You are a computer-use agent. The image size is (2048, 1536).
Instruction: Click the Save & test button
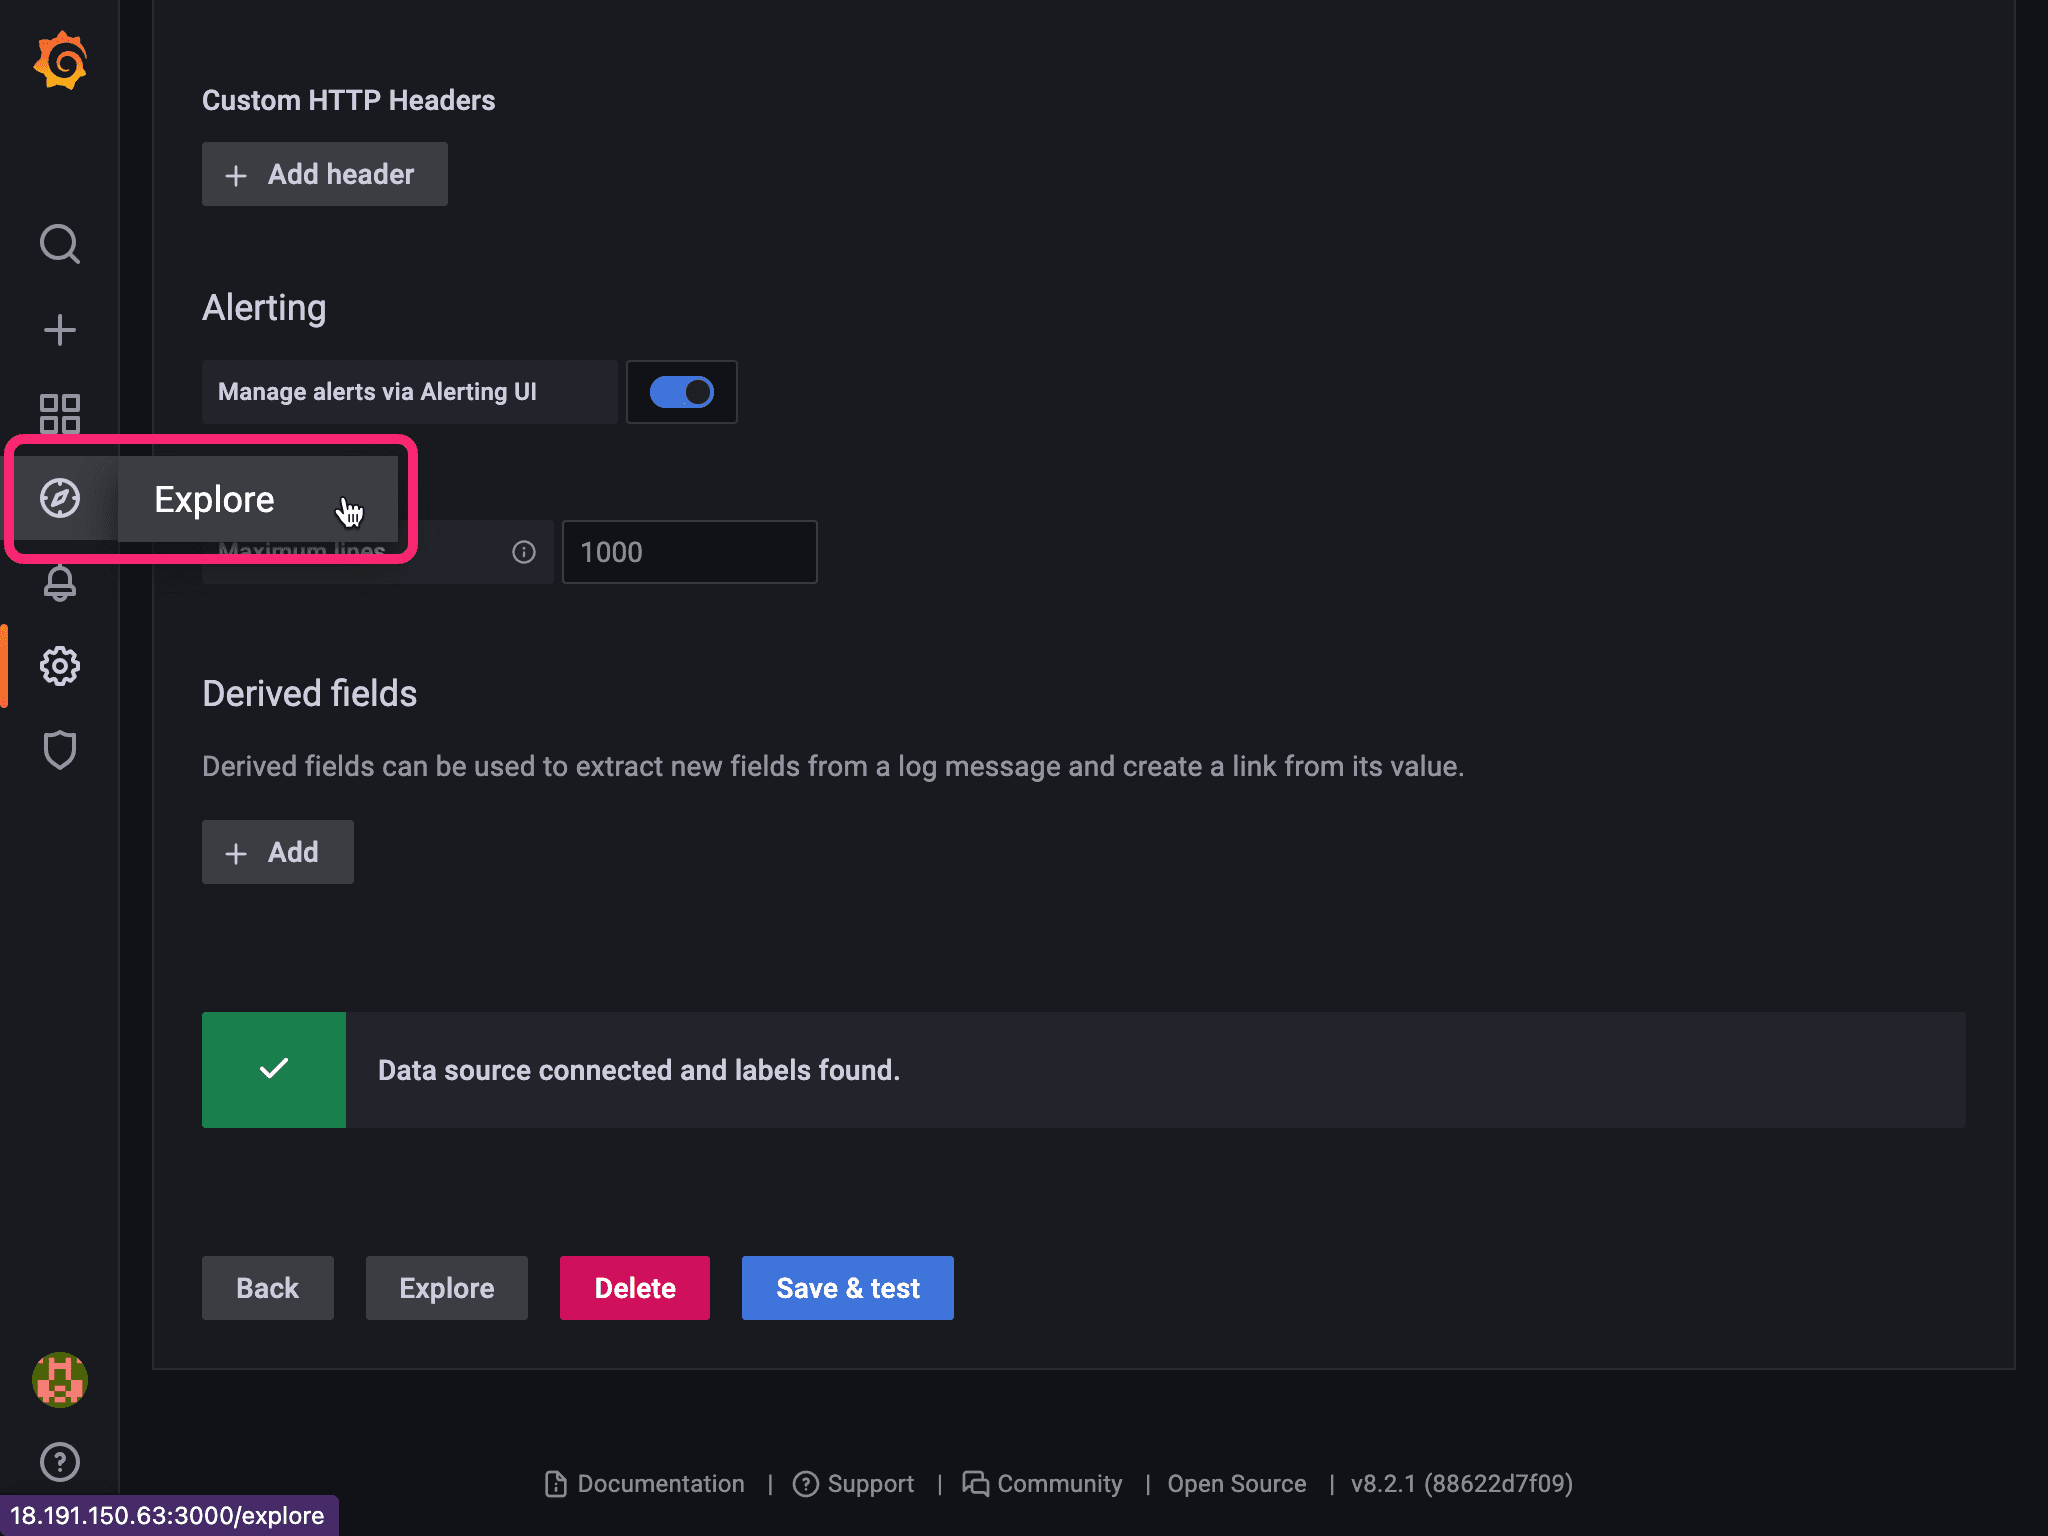pos(847,1288)
